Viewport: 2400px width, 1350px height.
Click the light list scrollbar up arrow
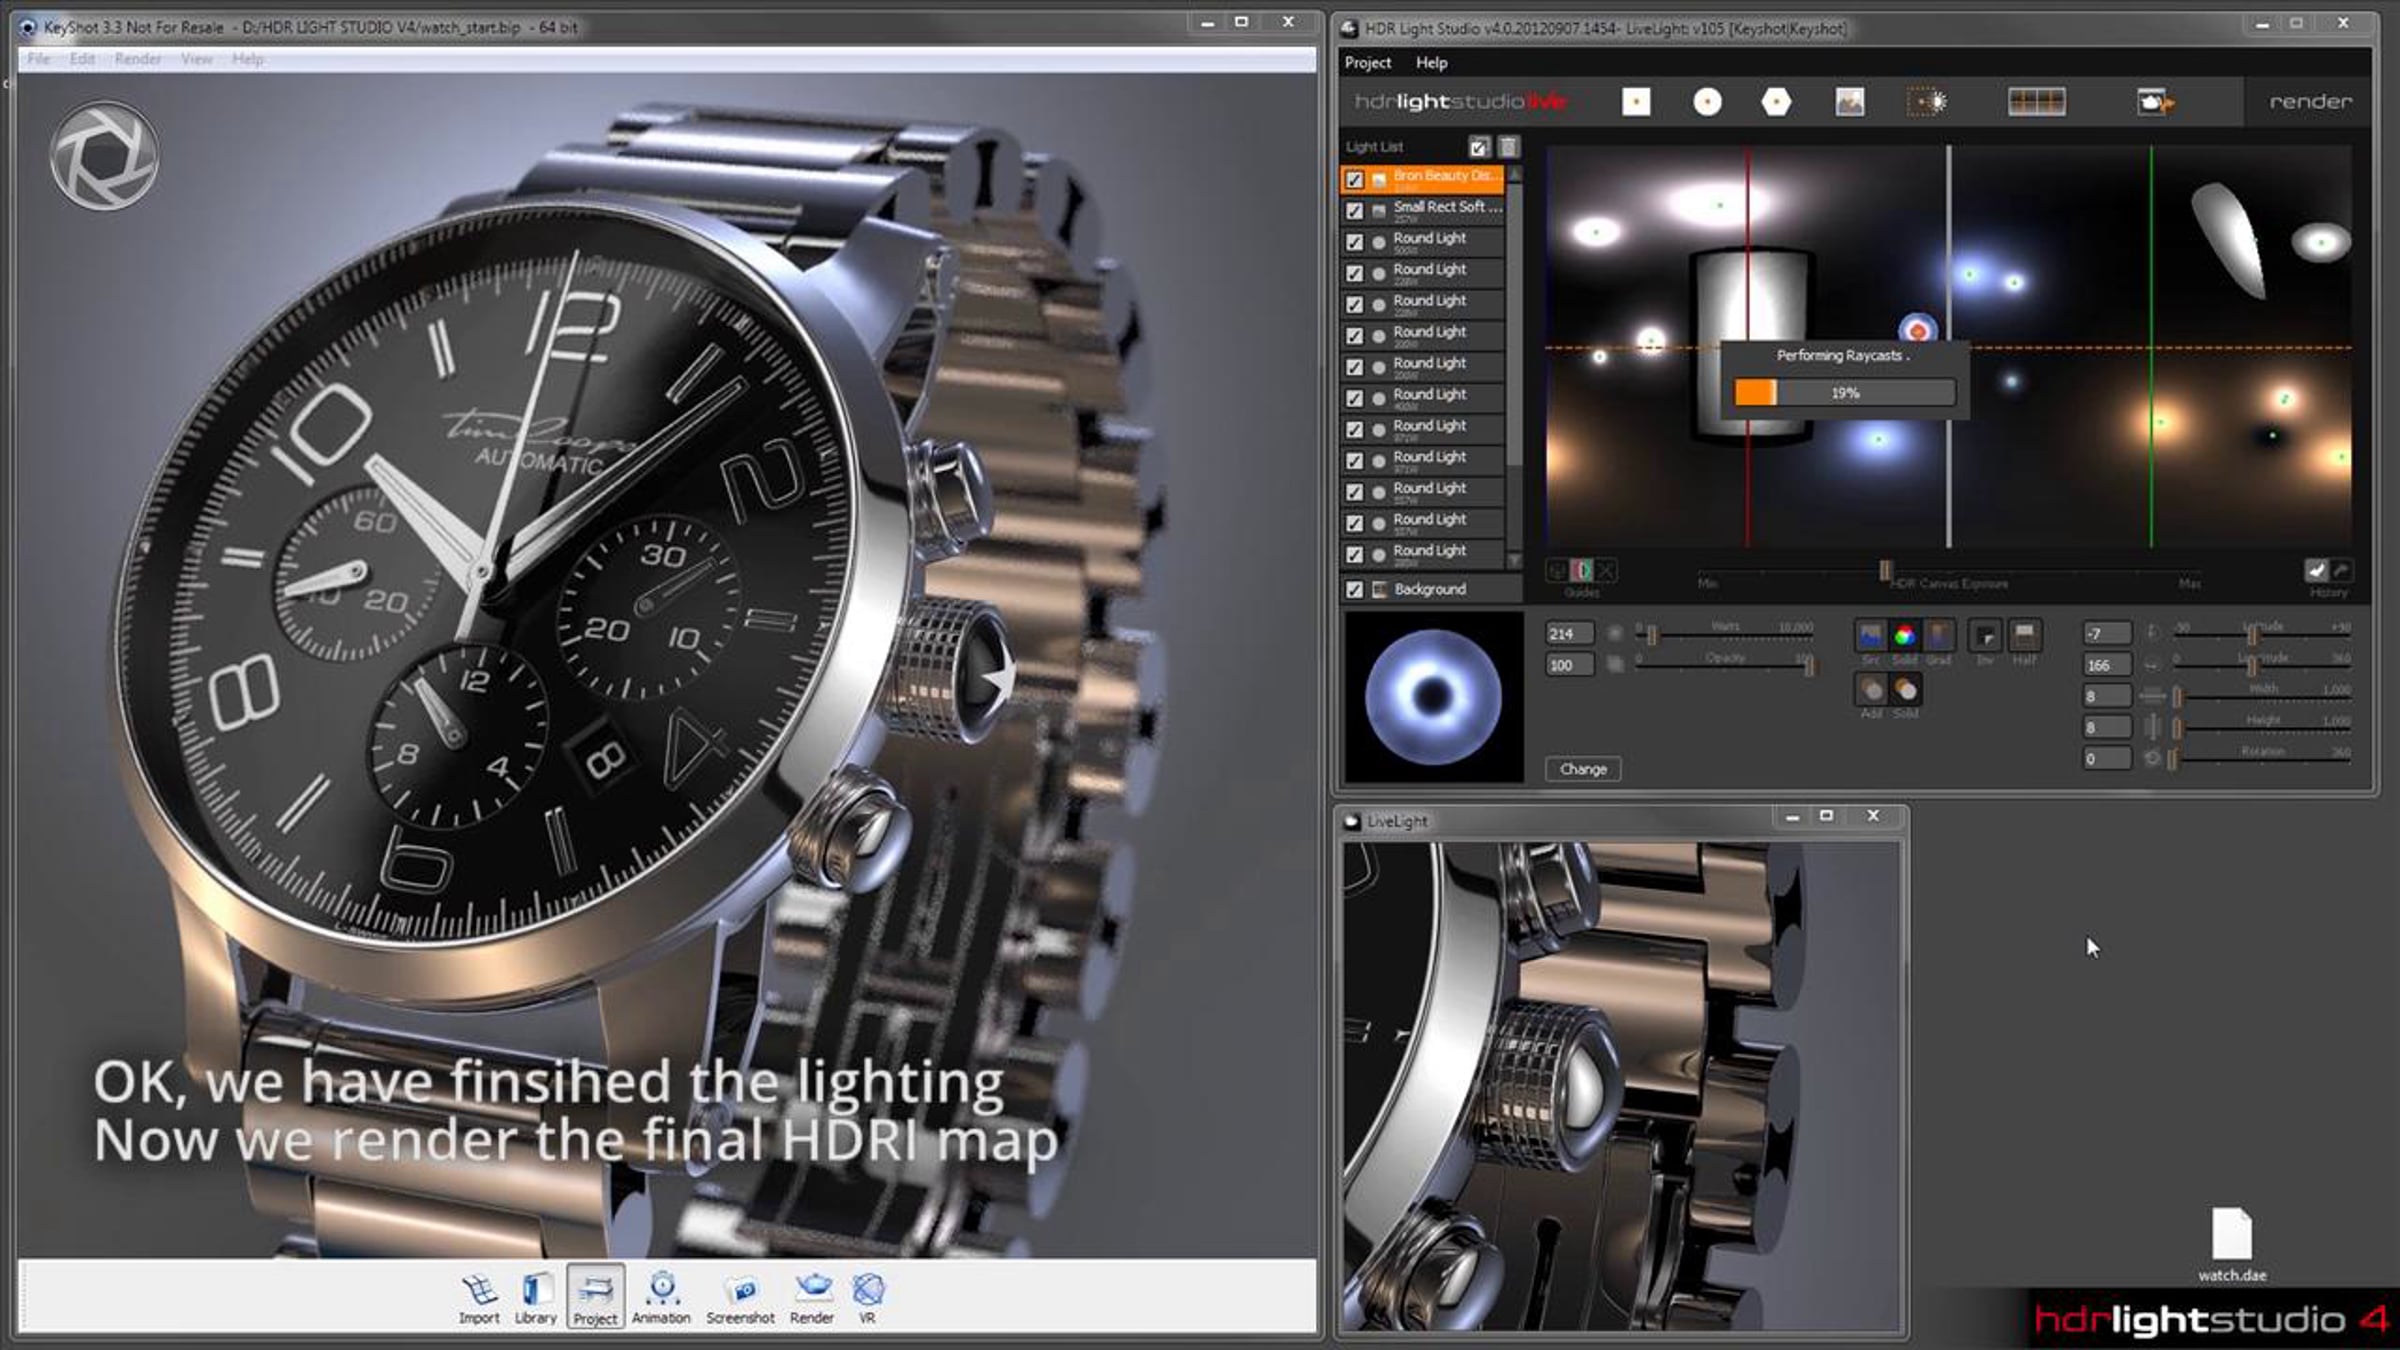click(1515, 174)
